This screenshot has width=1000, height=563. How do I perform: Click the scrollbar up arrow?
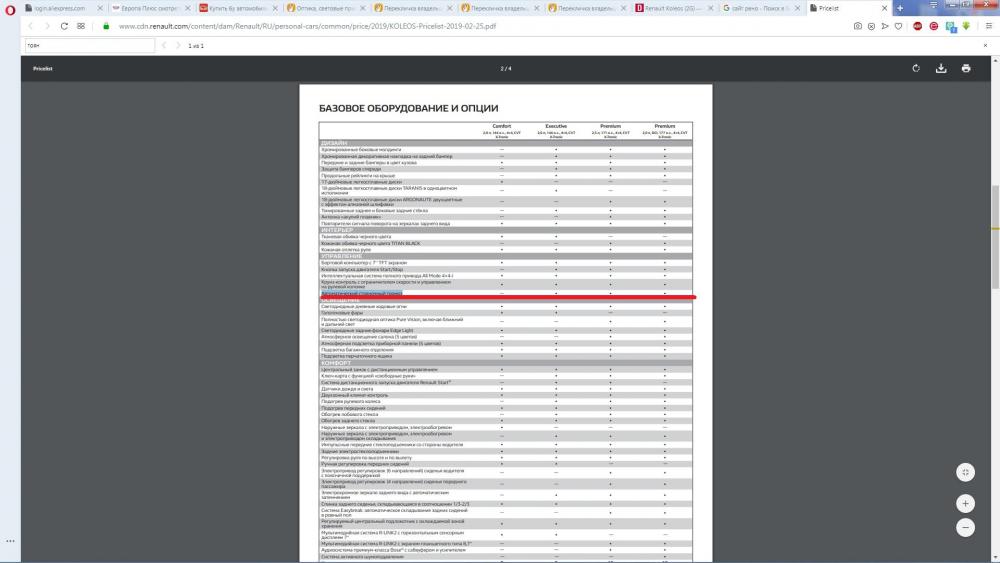pos(995,60)
